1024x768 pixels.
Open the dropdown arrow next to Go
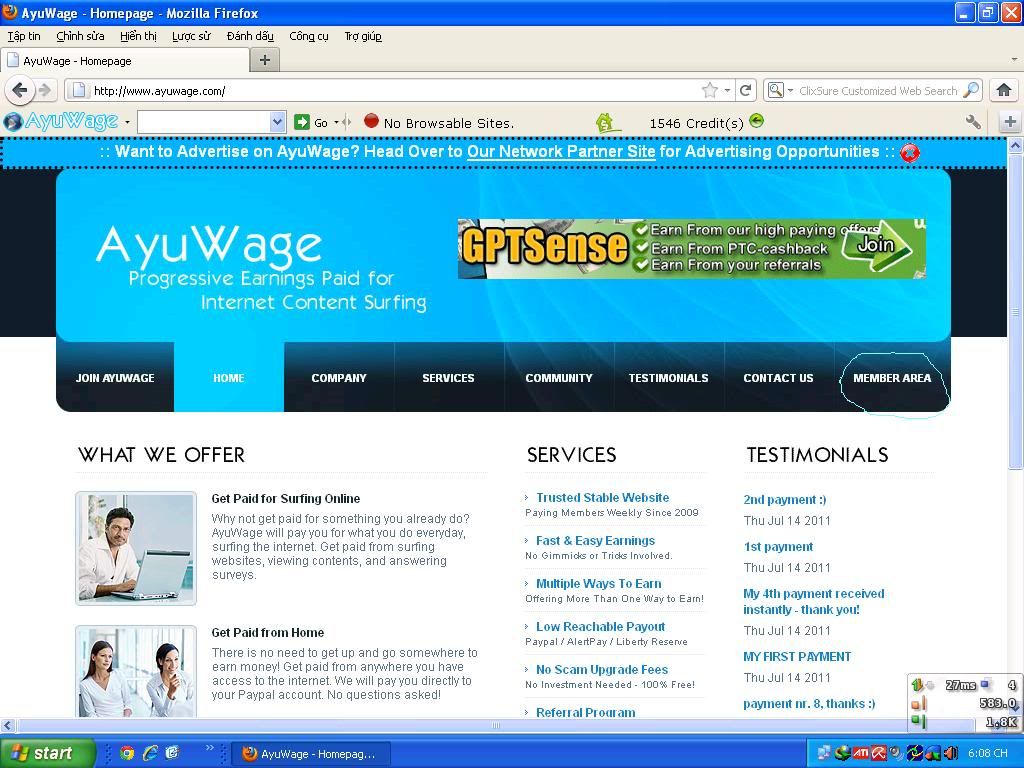pos(336,122)
